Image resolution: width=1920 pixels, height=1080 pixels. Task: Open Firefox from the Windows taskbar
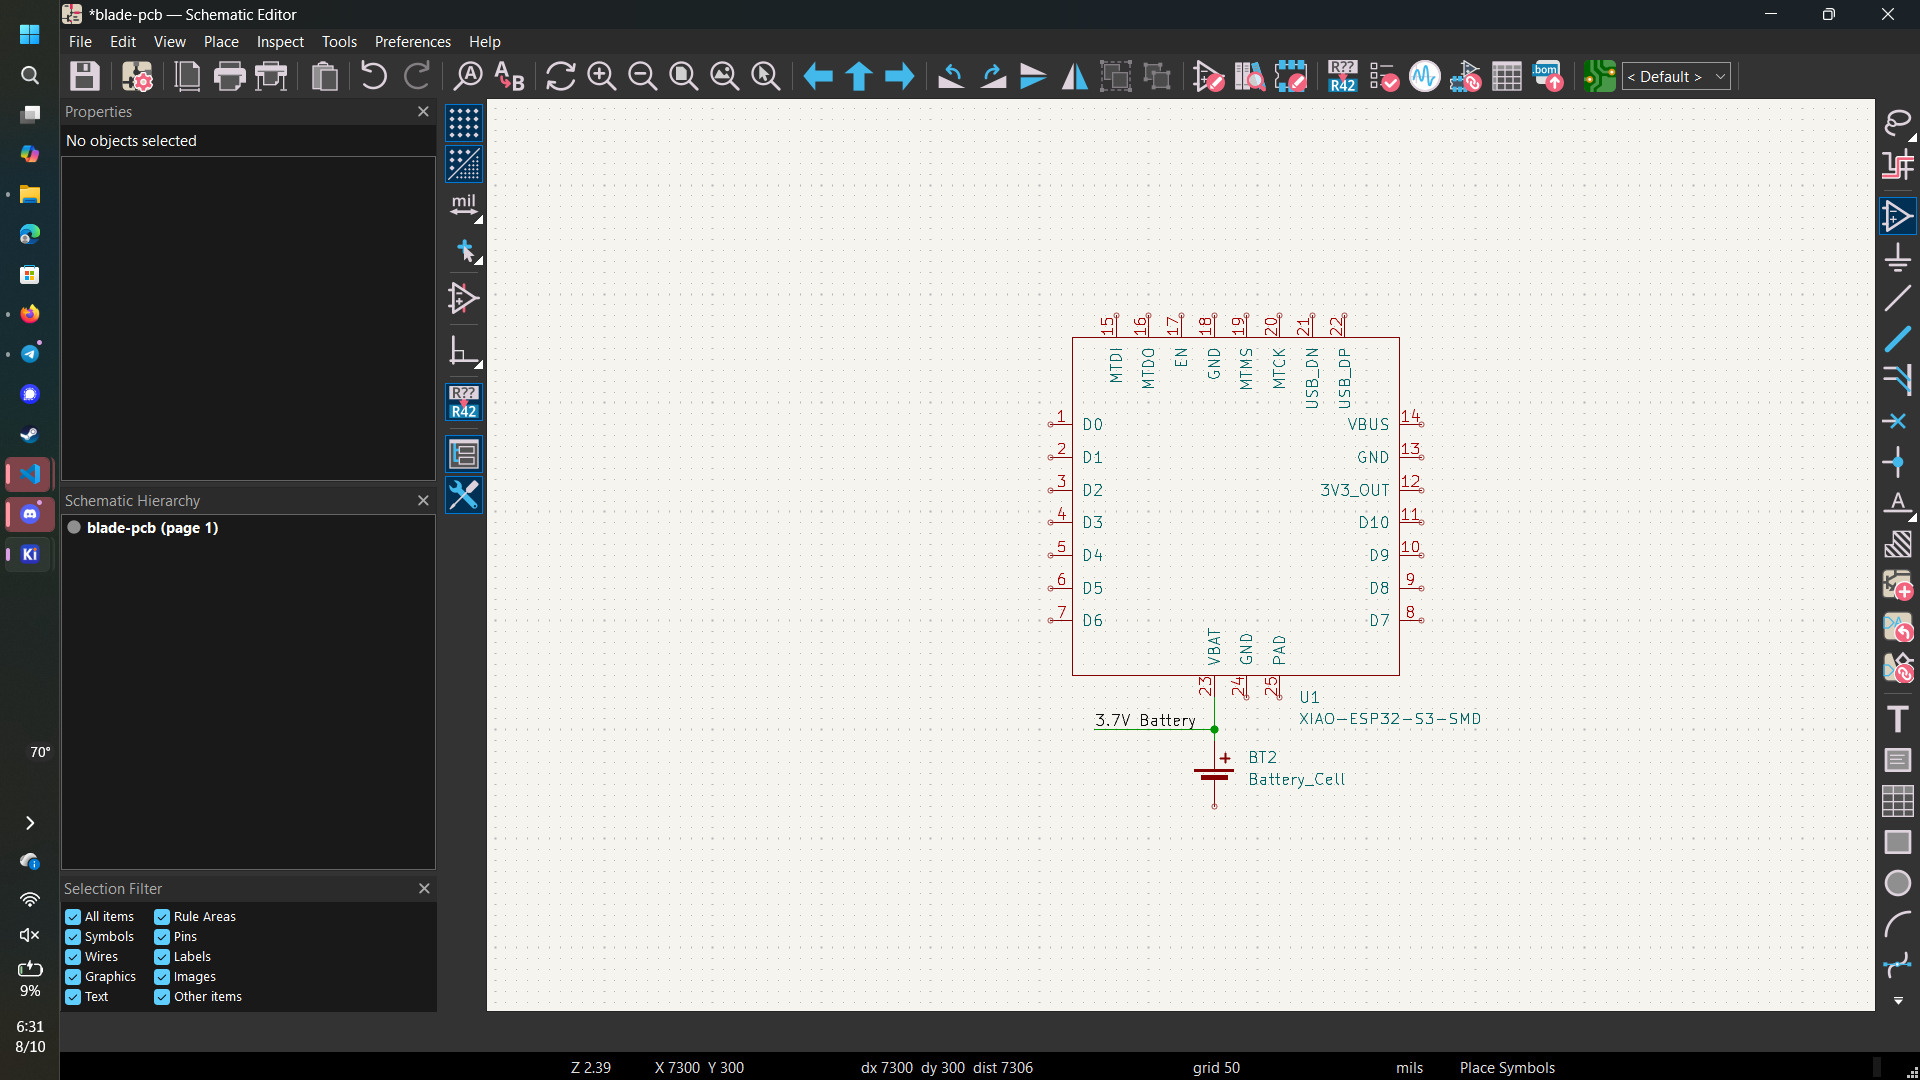click(30, 314)
